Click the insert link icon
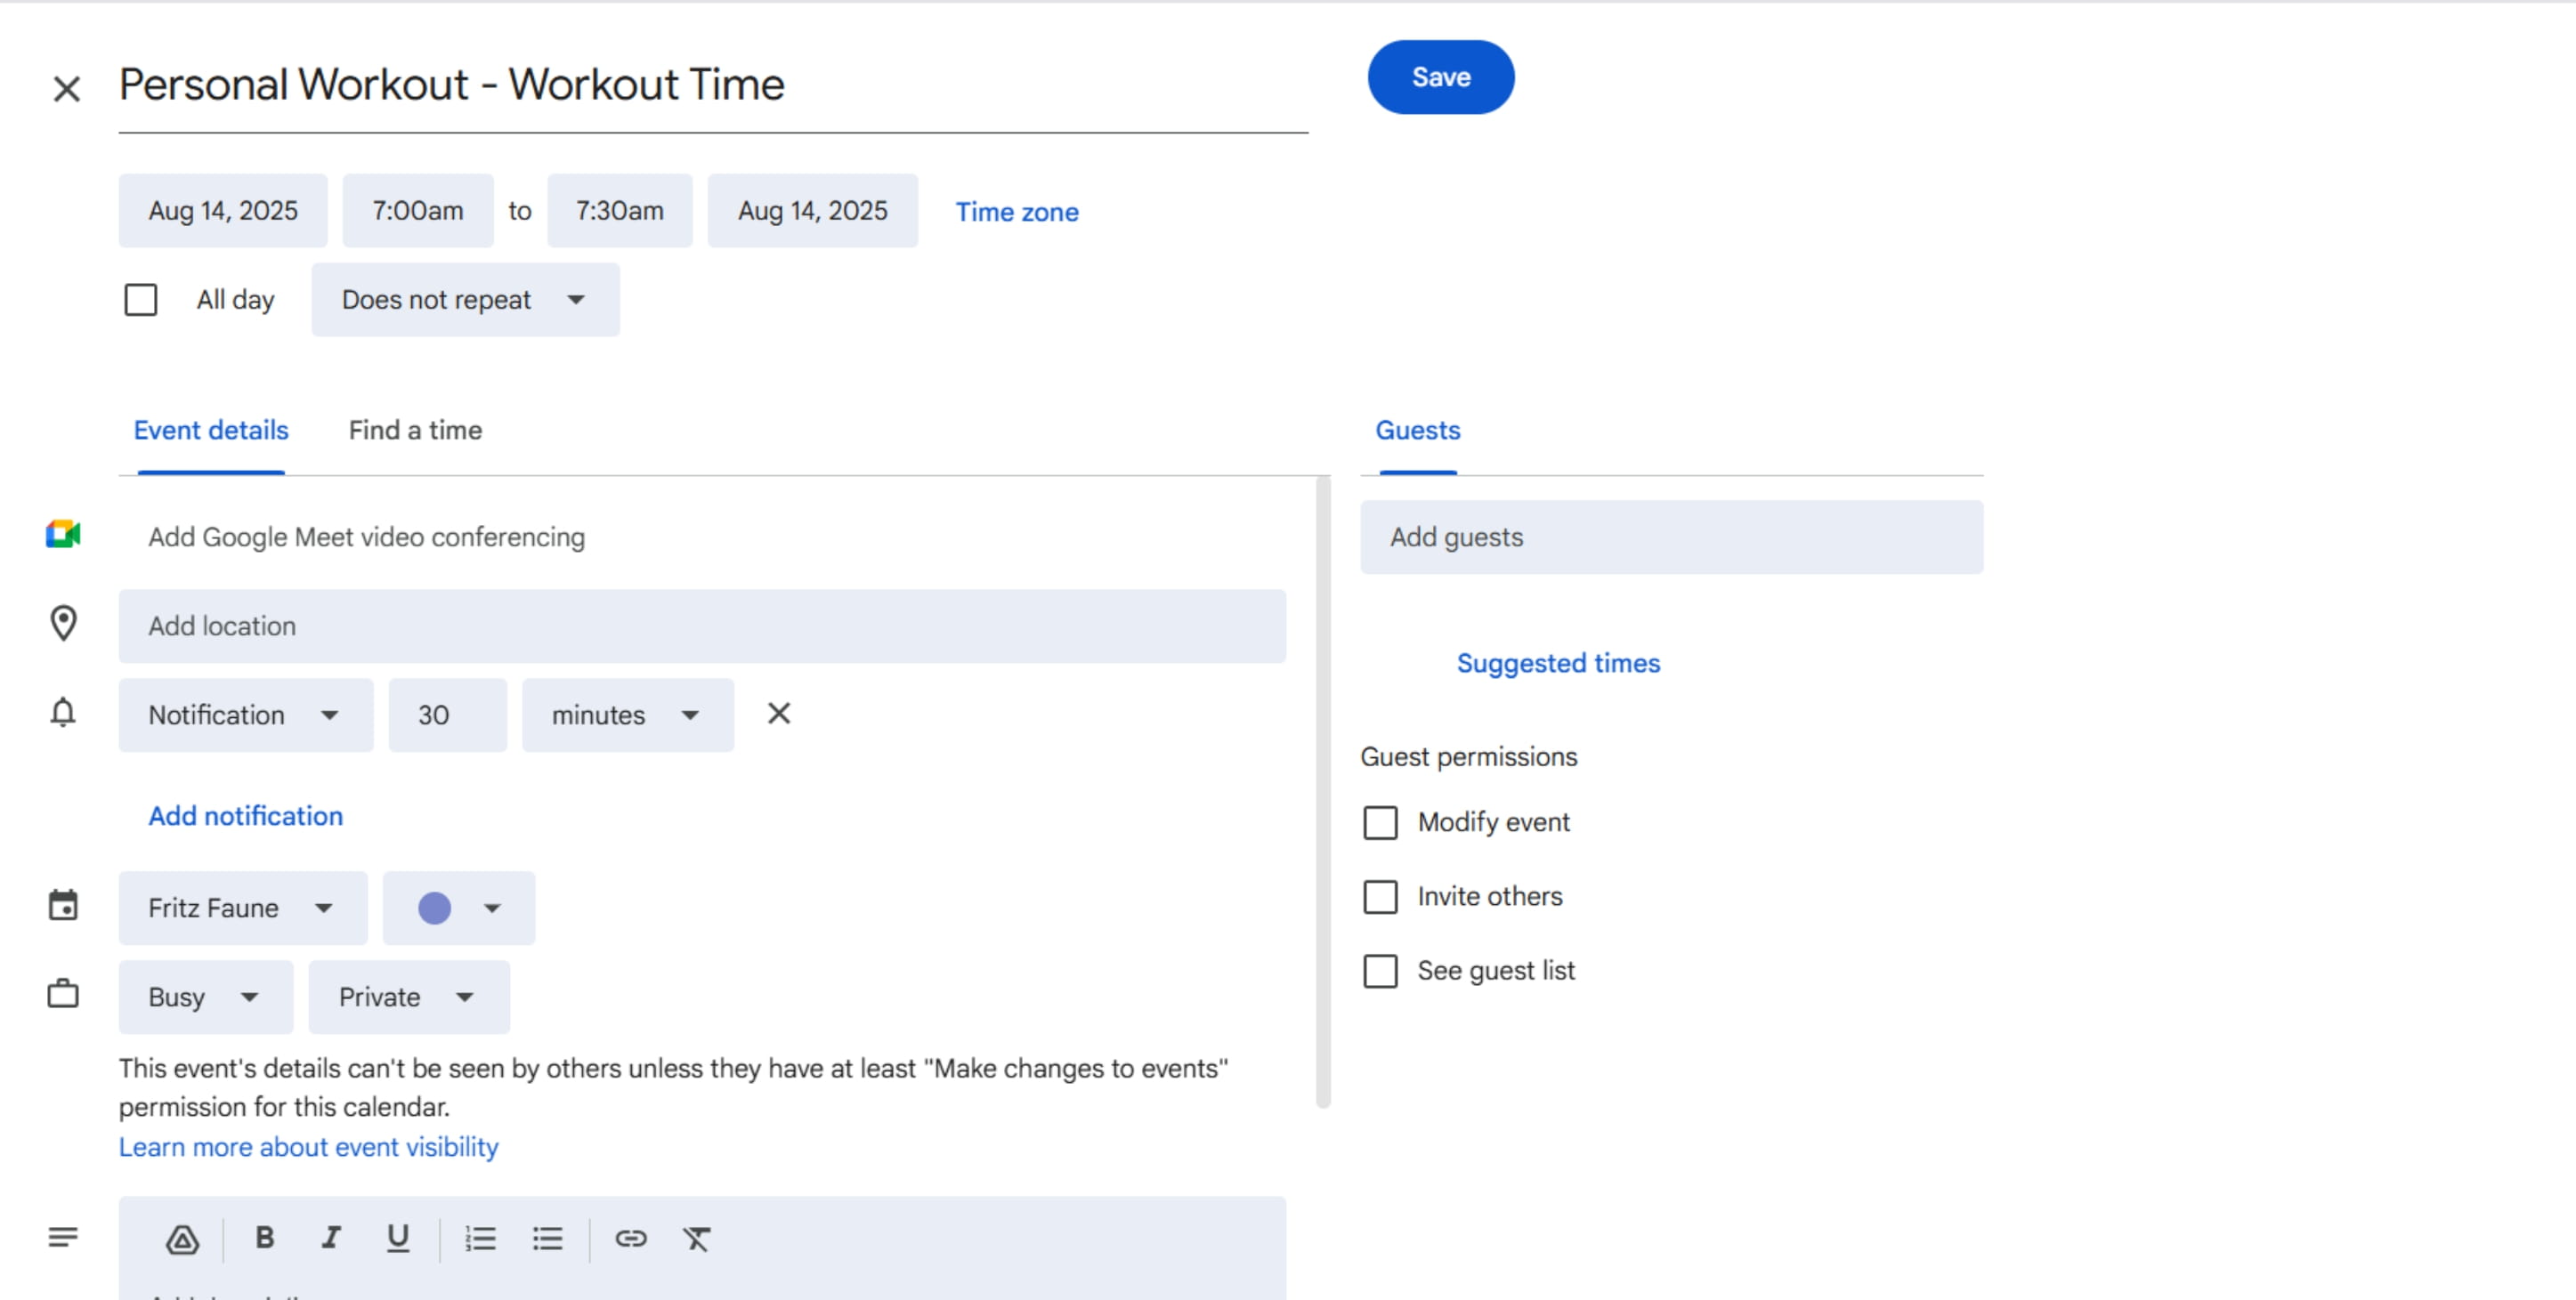2576x1300 pixels. (630, 1239)
